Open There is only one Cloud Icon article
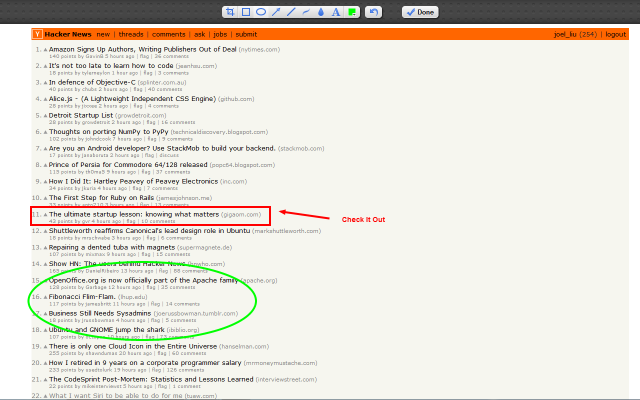The width and height of the screenshot is (640, 400). (x=133, y=347)
